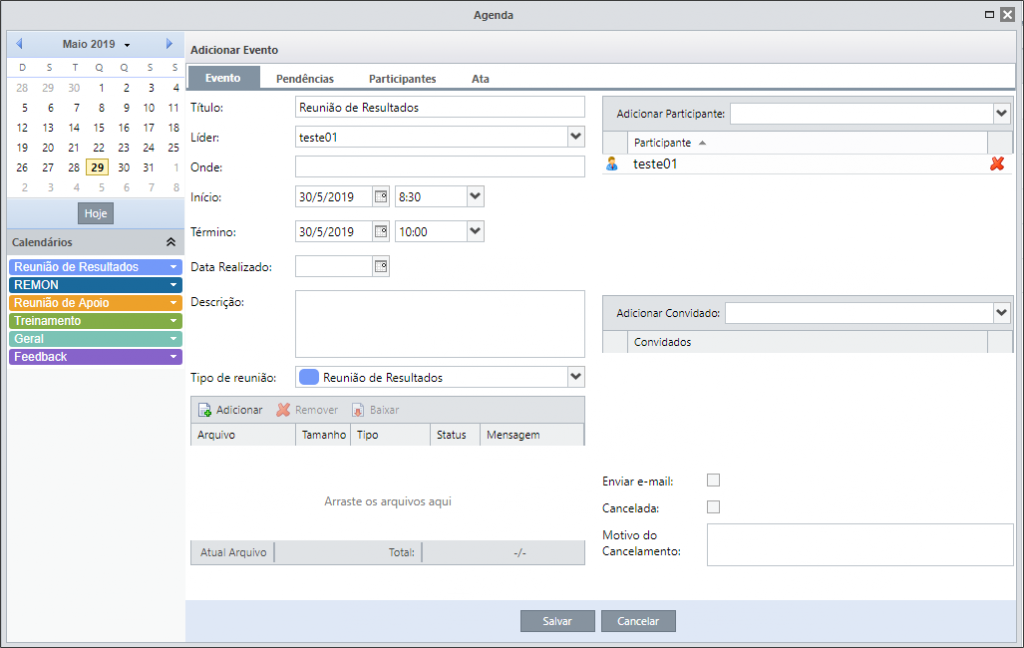Image resolution: width=1024 pixels, height=648 pixels.
Task: Check the Cancelada checkbox
Action: [713, 508]
